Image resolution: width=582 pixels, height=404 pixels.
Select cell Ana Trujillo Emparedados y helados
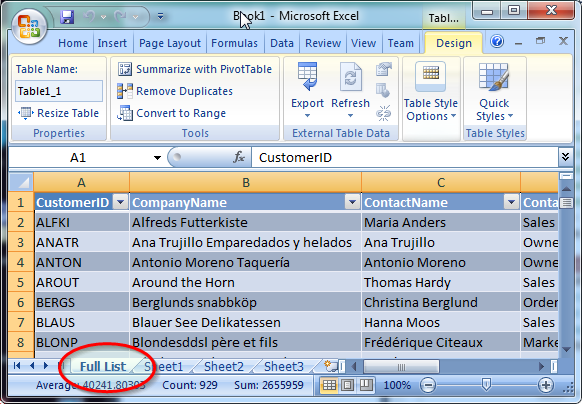coord(245,242)
